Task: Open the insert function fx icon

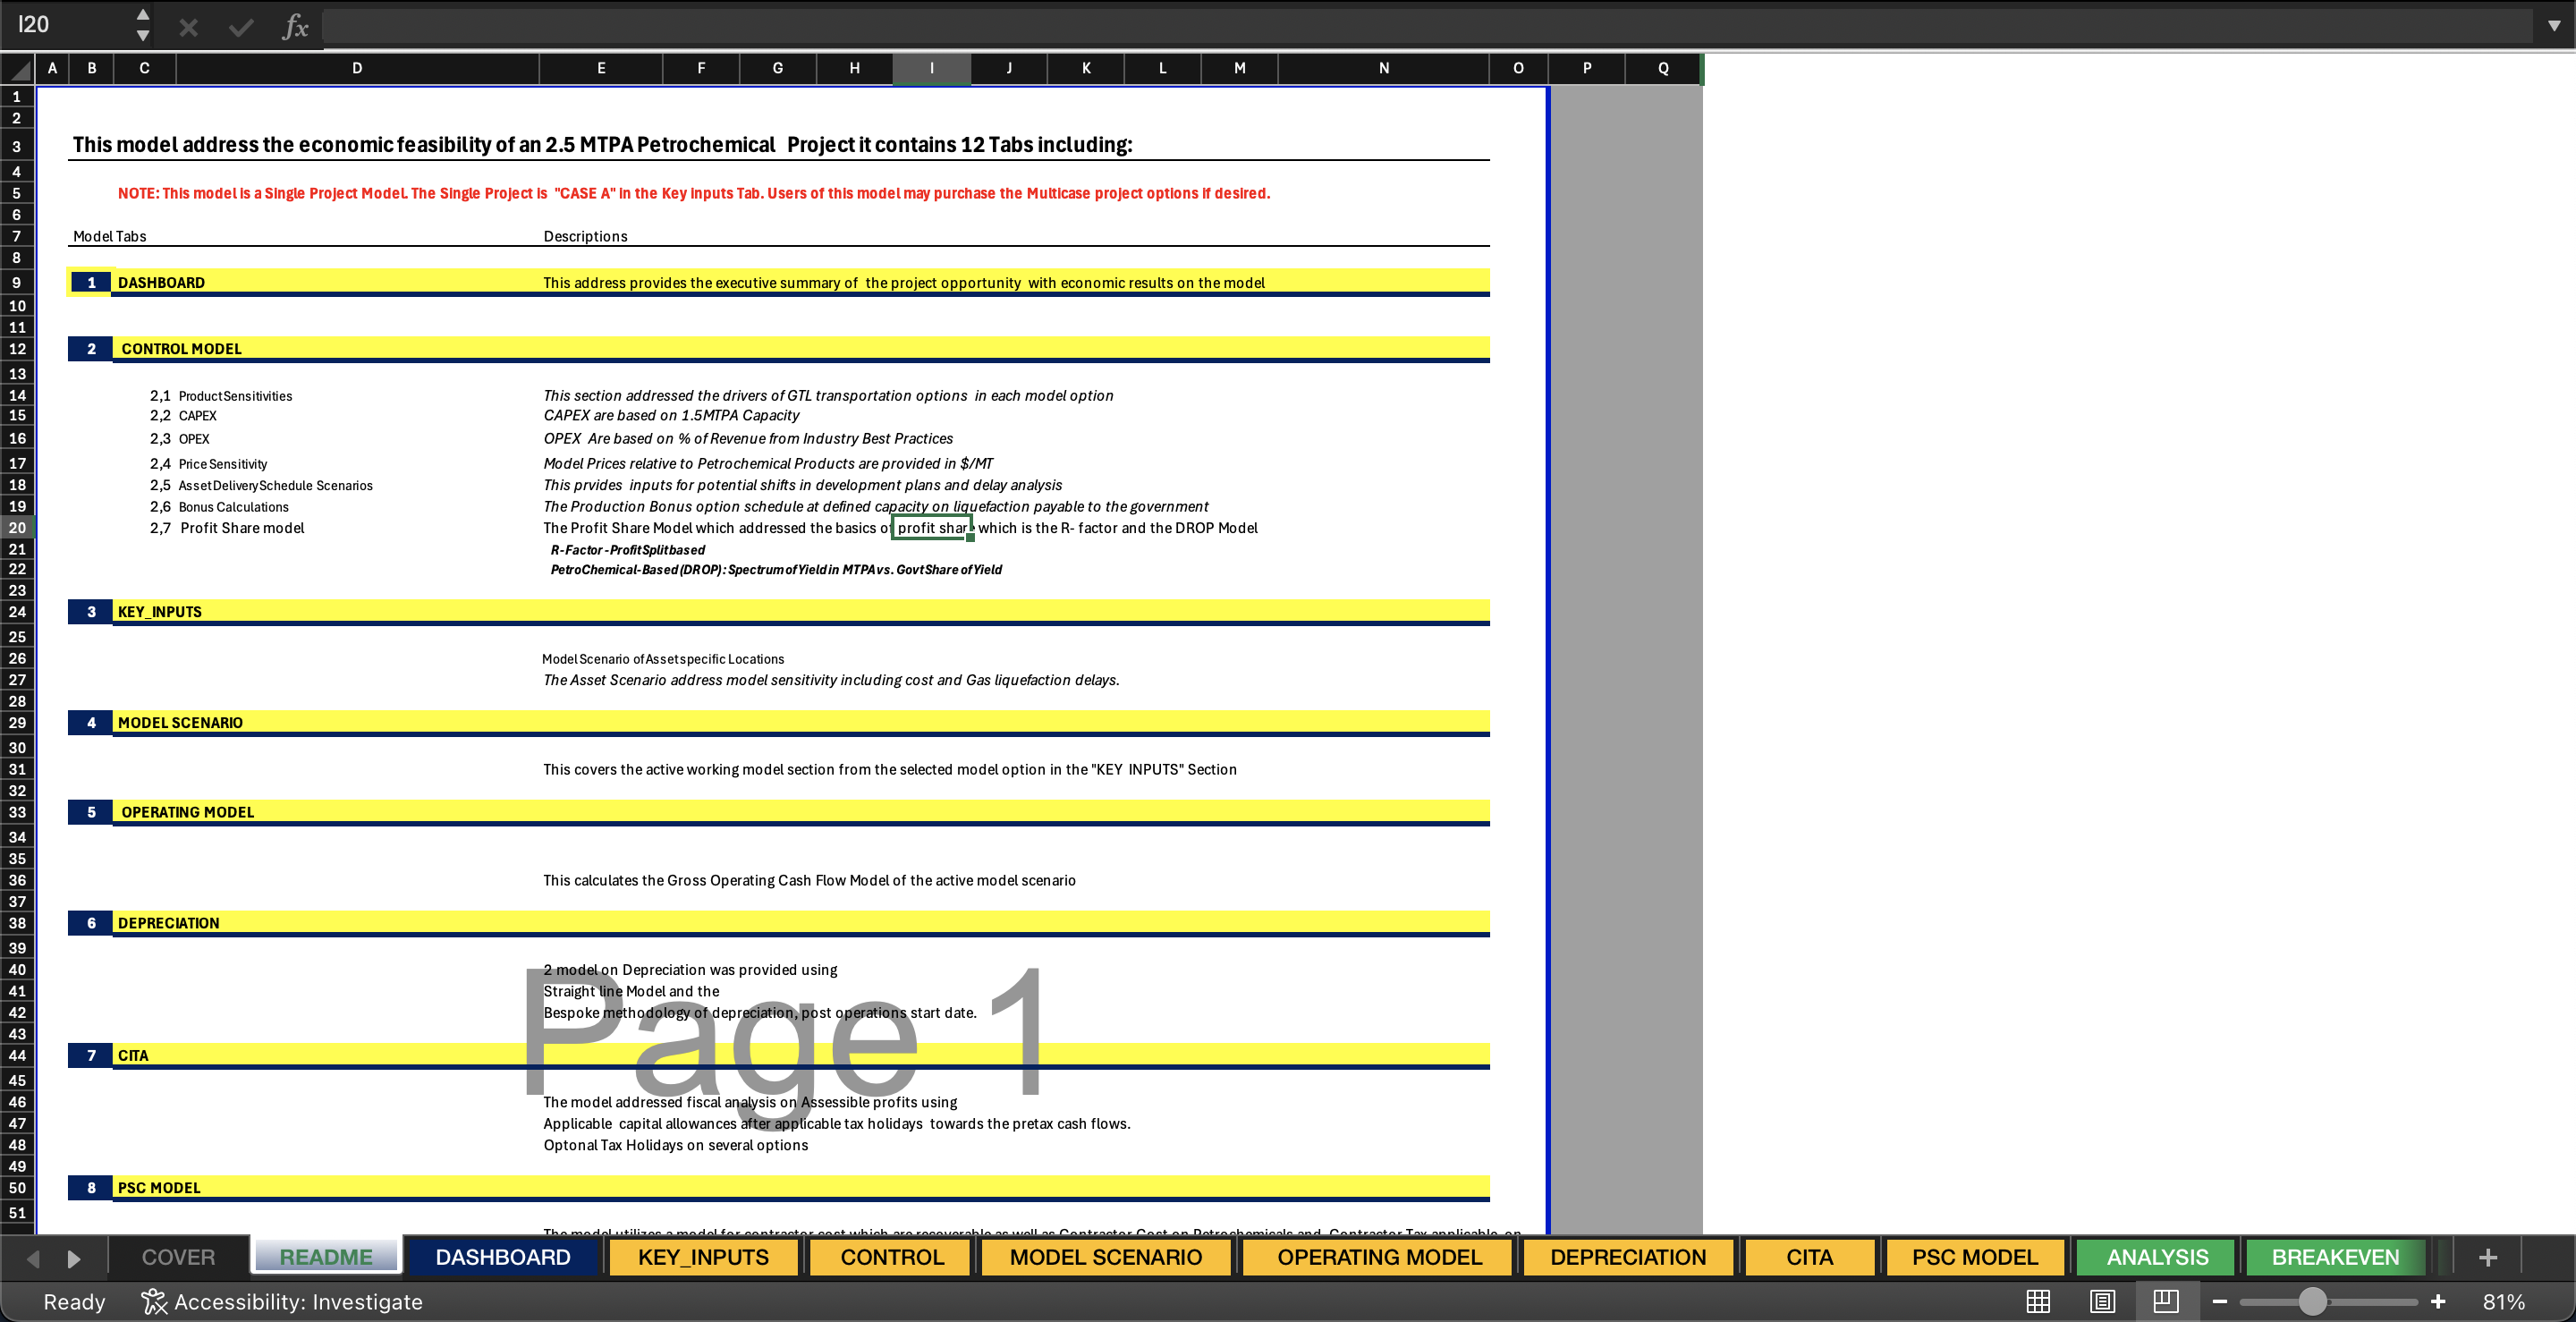Action: (295, 27)
